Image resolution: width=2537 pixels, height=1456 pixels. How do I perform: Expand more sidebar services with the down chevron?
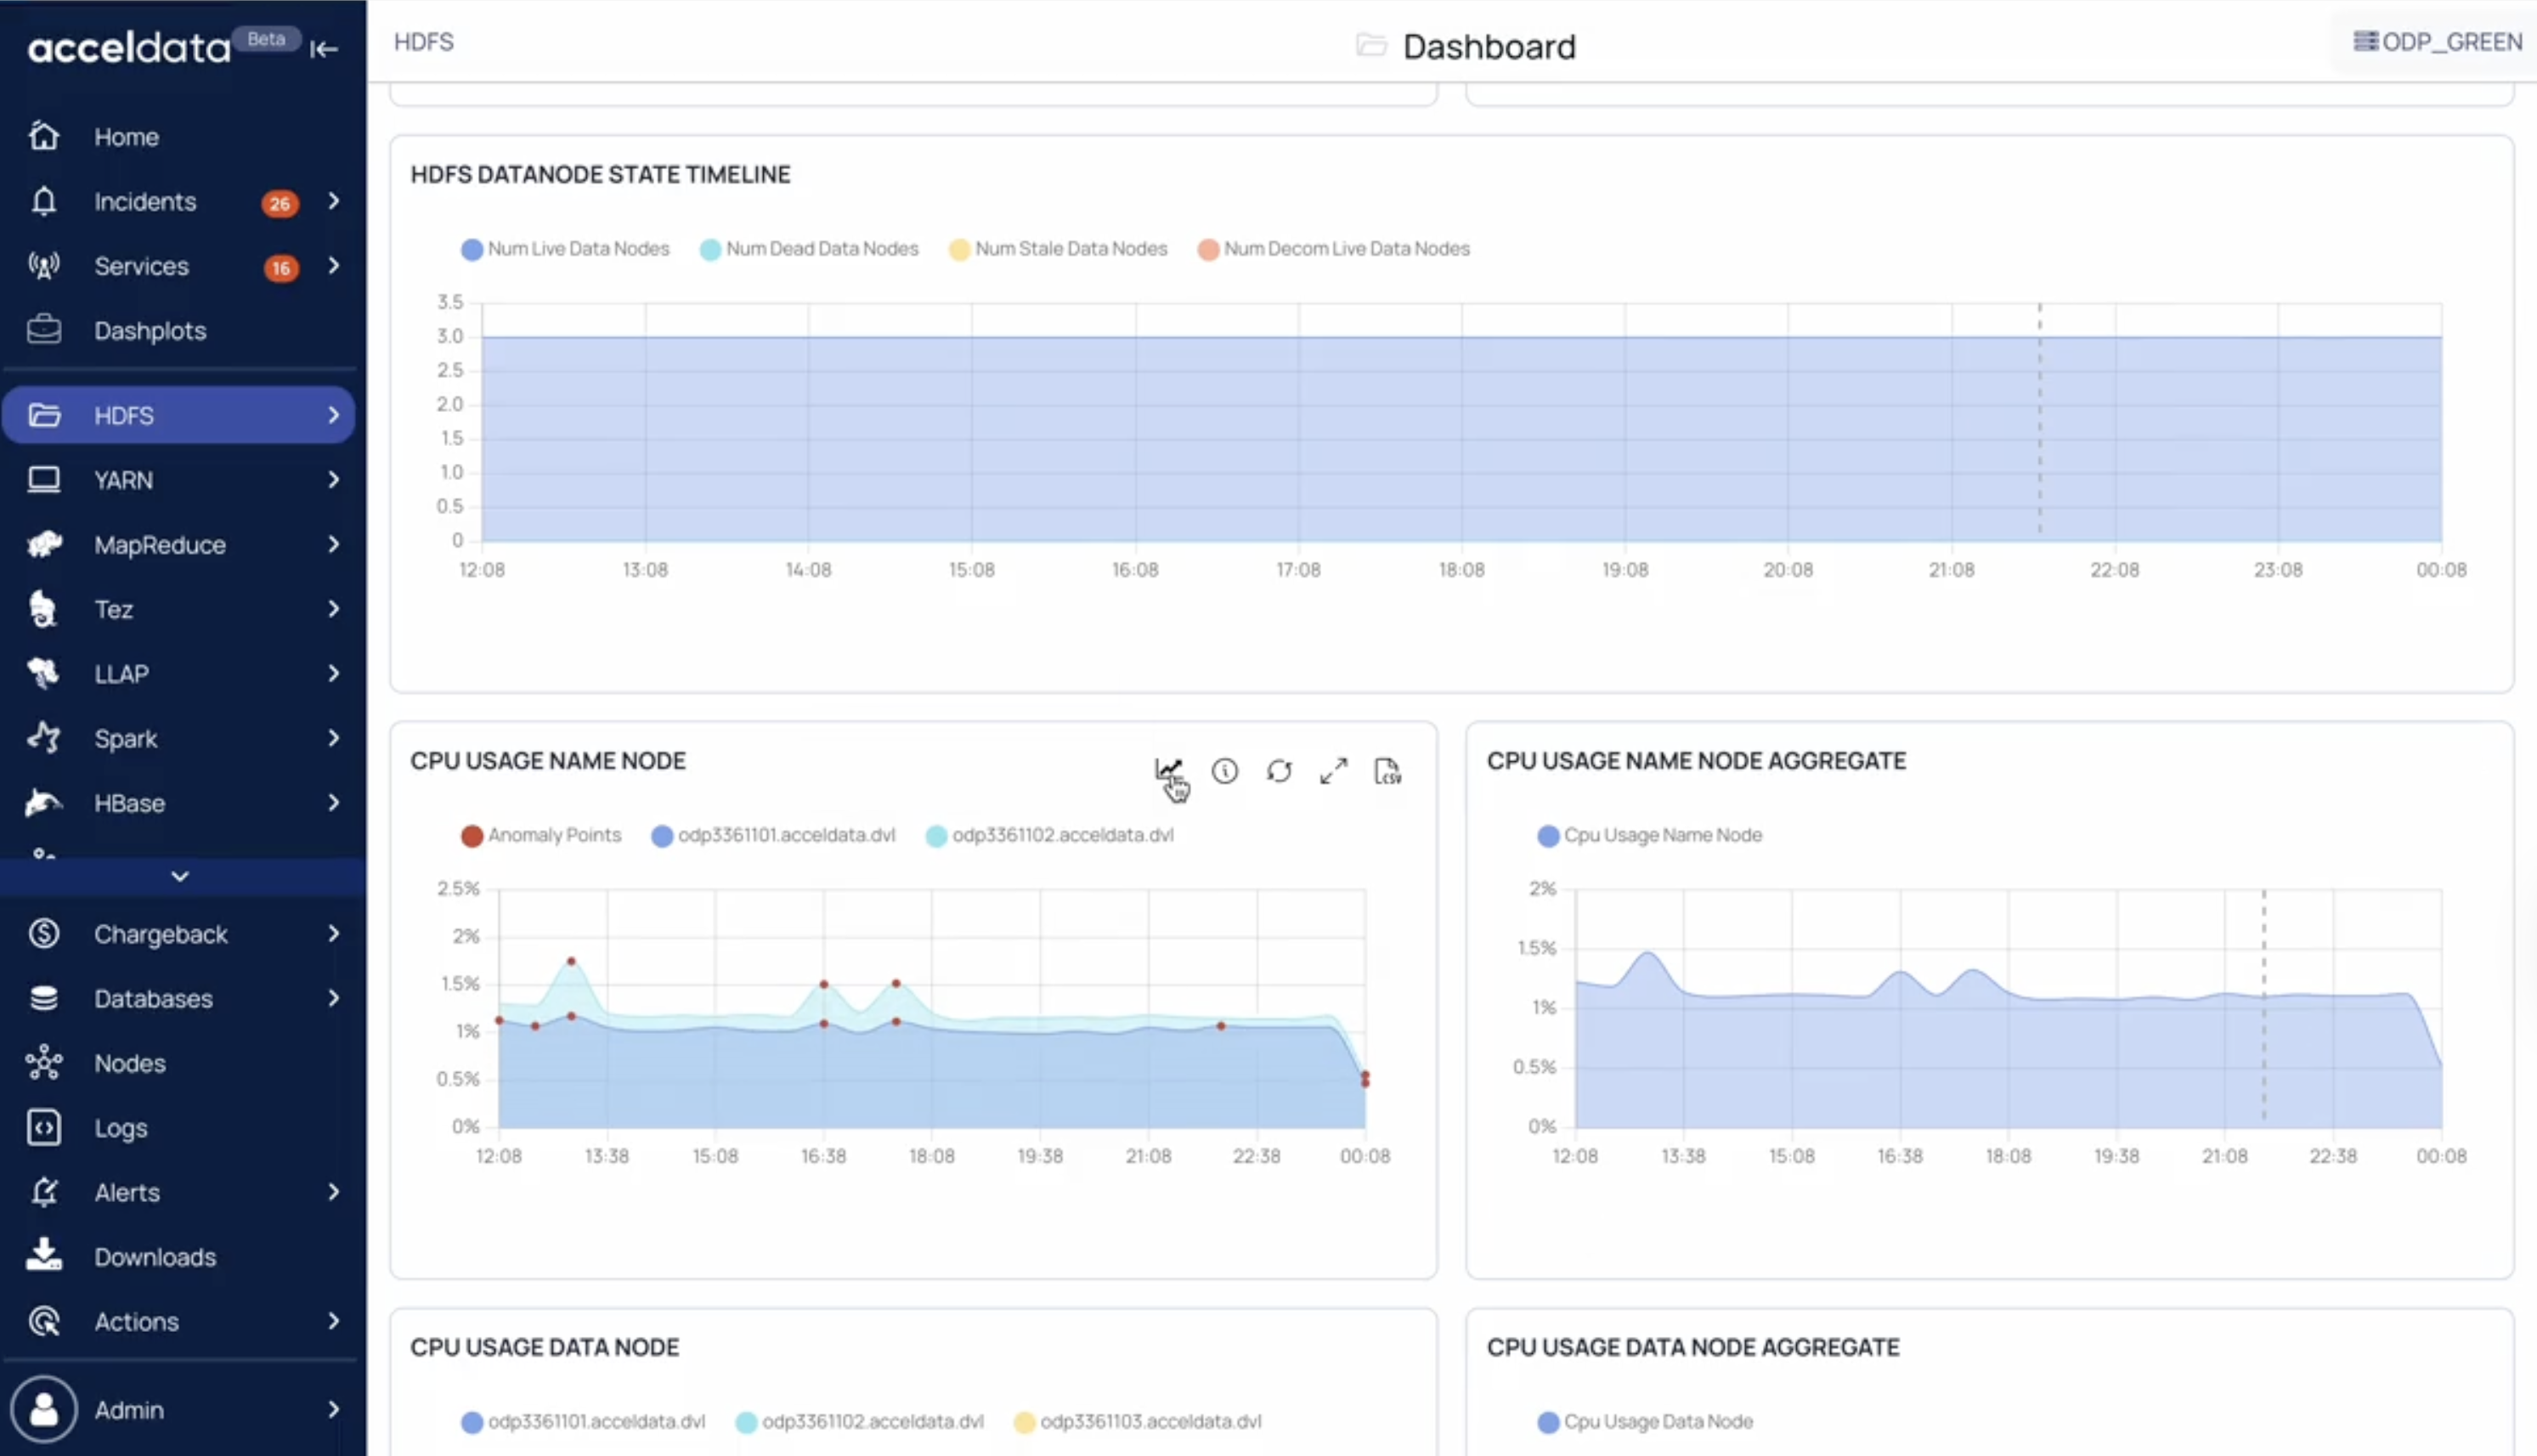180,876
